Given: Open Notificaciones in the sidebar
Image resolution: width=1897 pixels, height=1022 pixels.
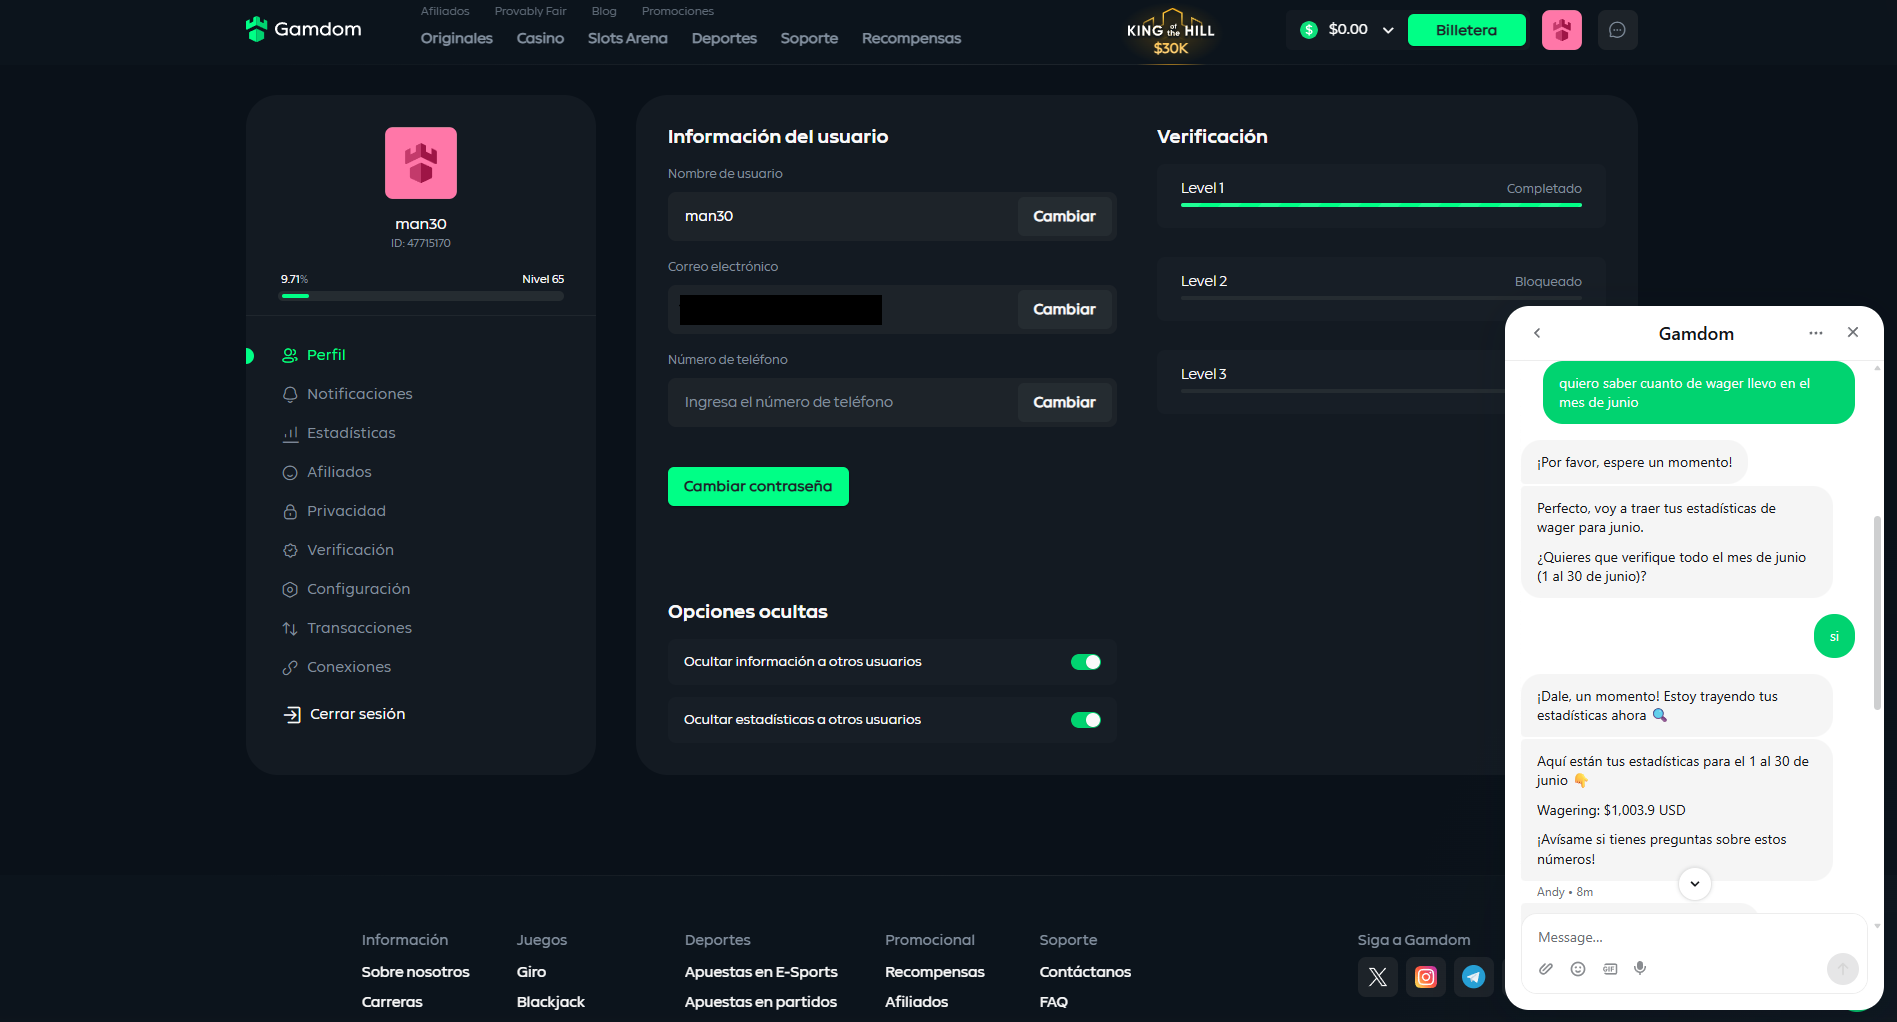Looking at the screenshot, I should coord(347,394).
